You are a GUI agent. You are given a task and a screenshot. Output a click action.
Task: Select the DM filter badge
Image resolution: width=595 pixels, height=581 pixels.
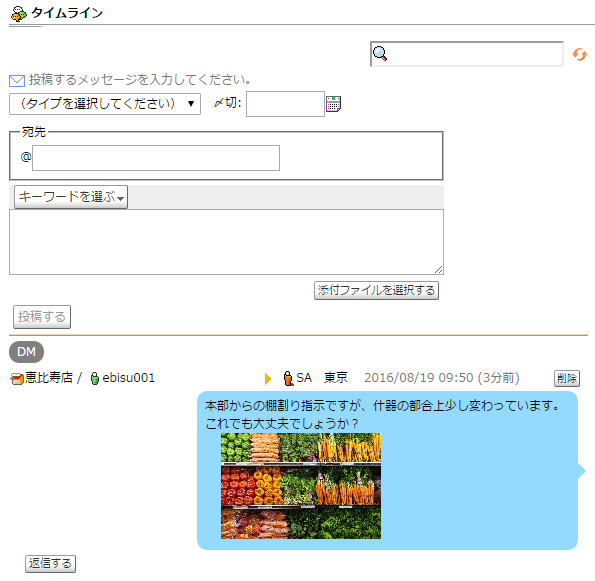[x=26, y=352]
